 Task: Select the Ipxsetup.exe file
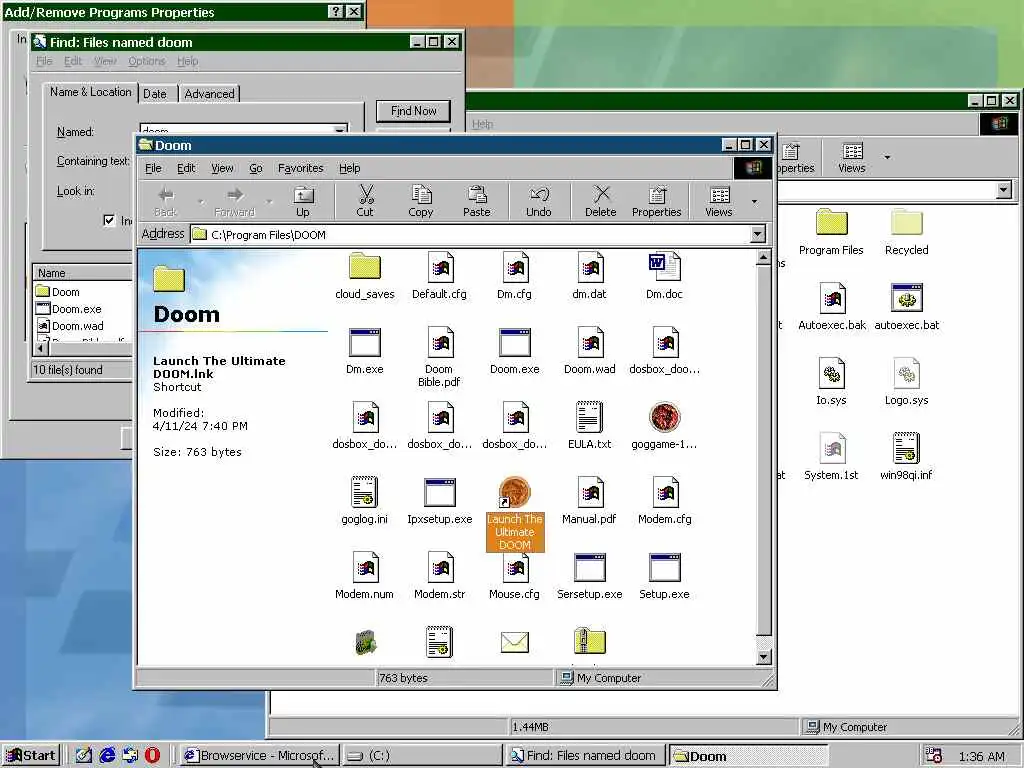(x=440, y=501)
